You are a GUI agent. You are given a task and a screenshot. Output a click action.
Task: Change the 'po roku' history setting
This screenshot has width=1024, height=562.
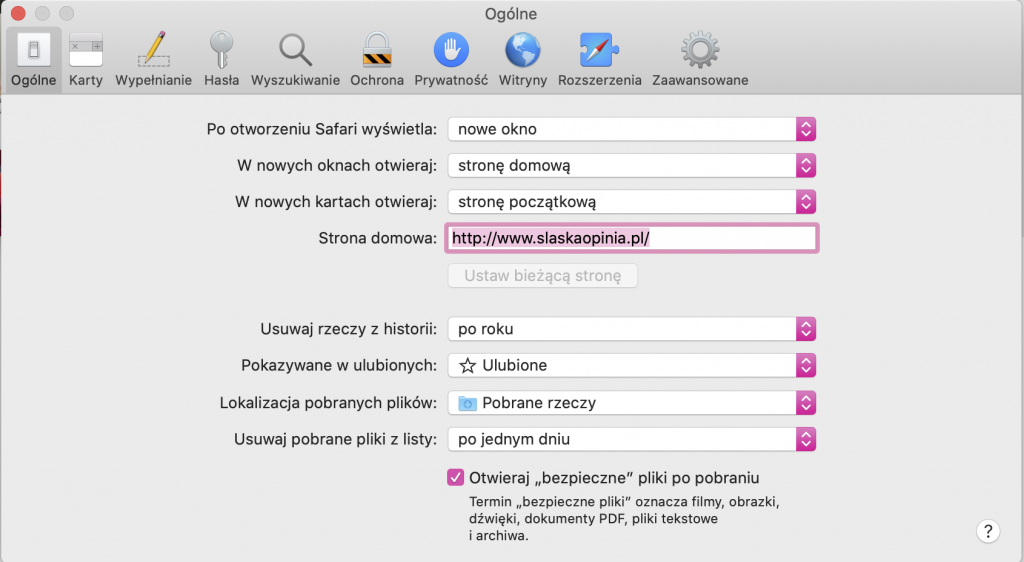[x=632, y=329]
